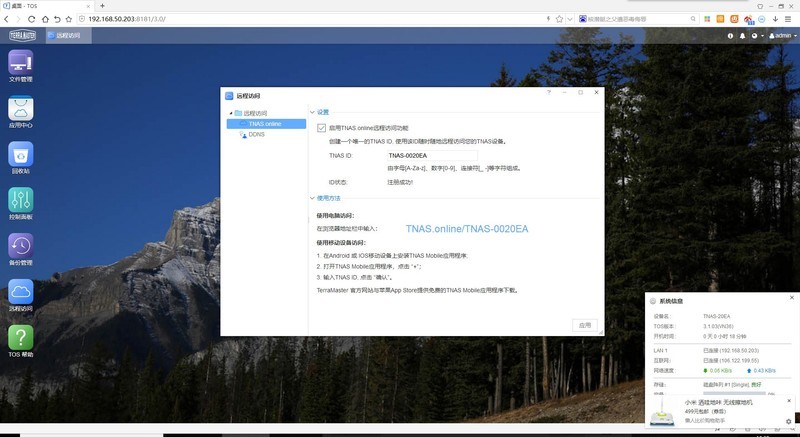This screenshot has width=800, height=437.
Task: Select the 桌面 - TOS browser tab
Action: (x=47, y=6)
